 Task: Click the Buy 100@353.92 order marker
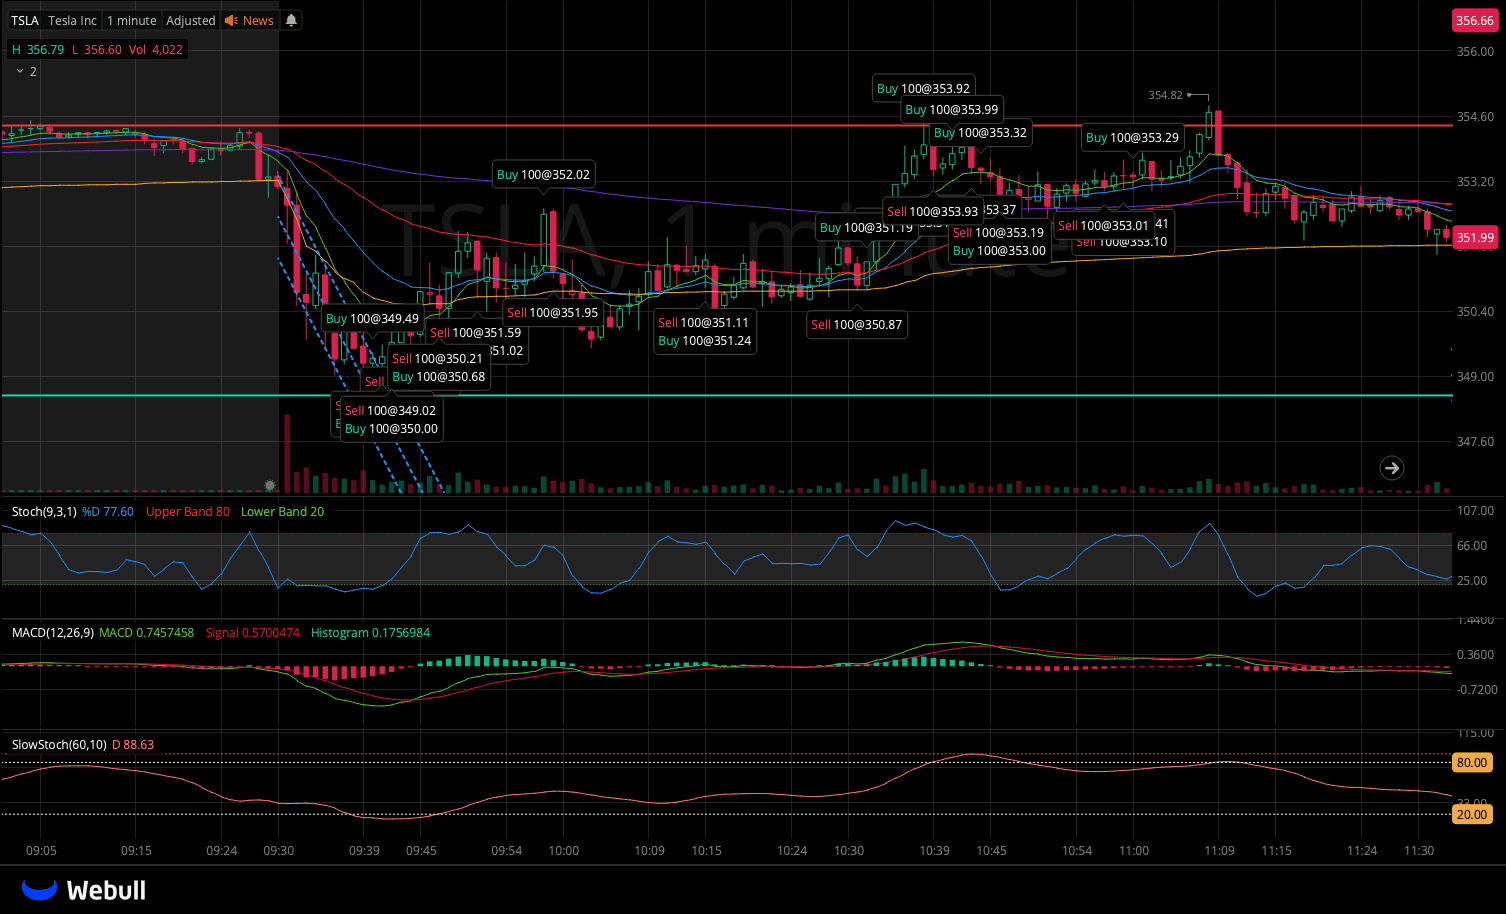923,88
